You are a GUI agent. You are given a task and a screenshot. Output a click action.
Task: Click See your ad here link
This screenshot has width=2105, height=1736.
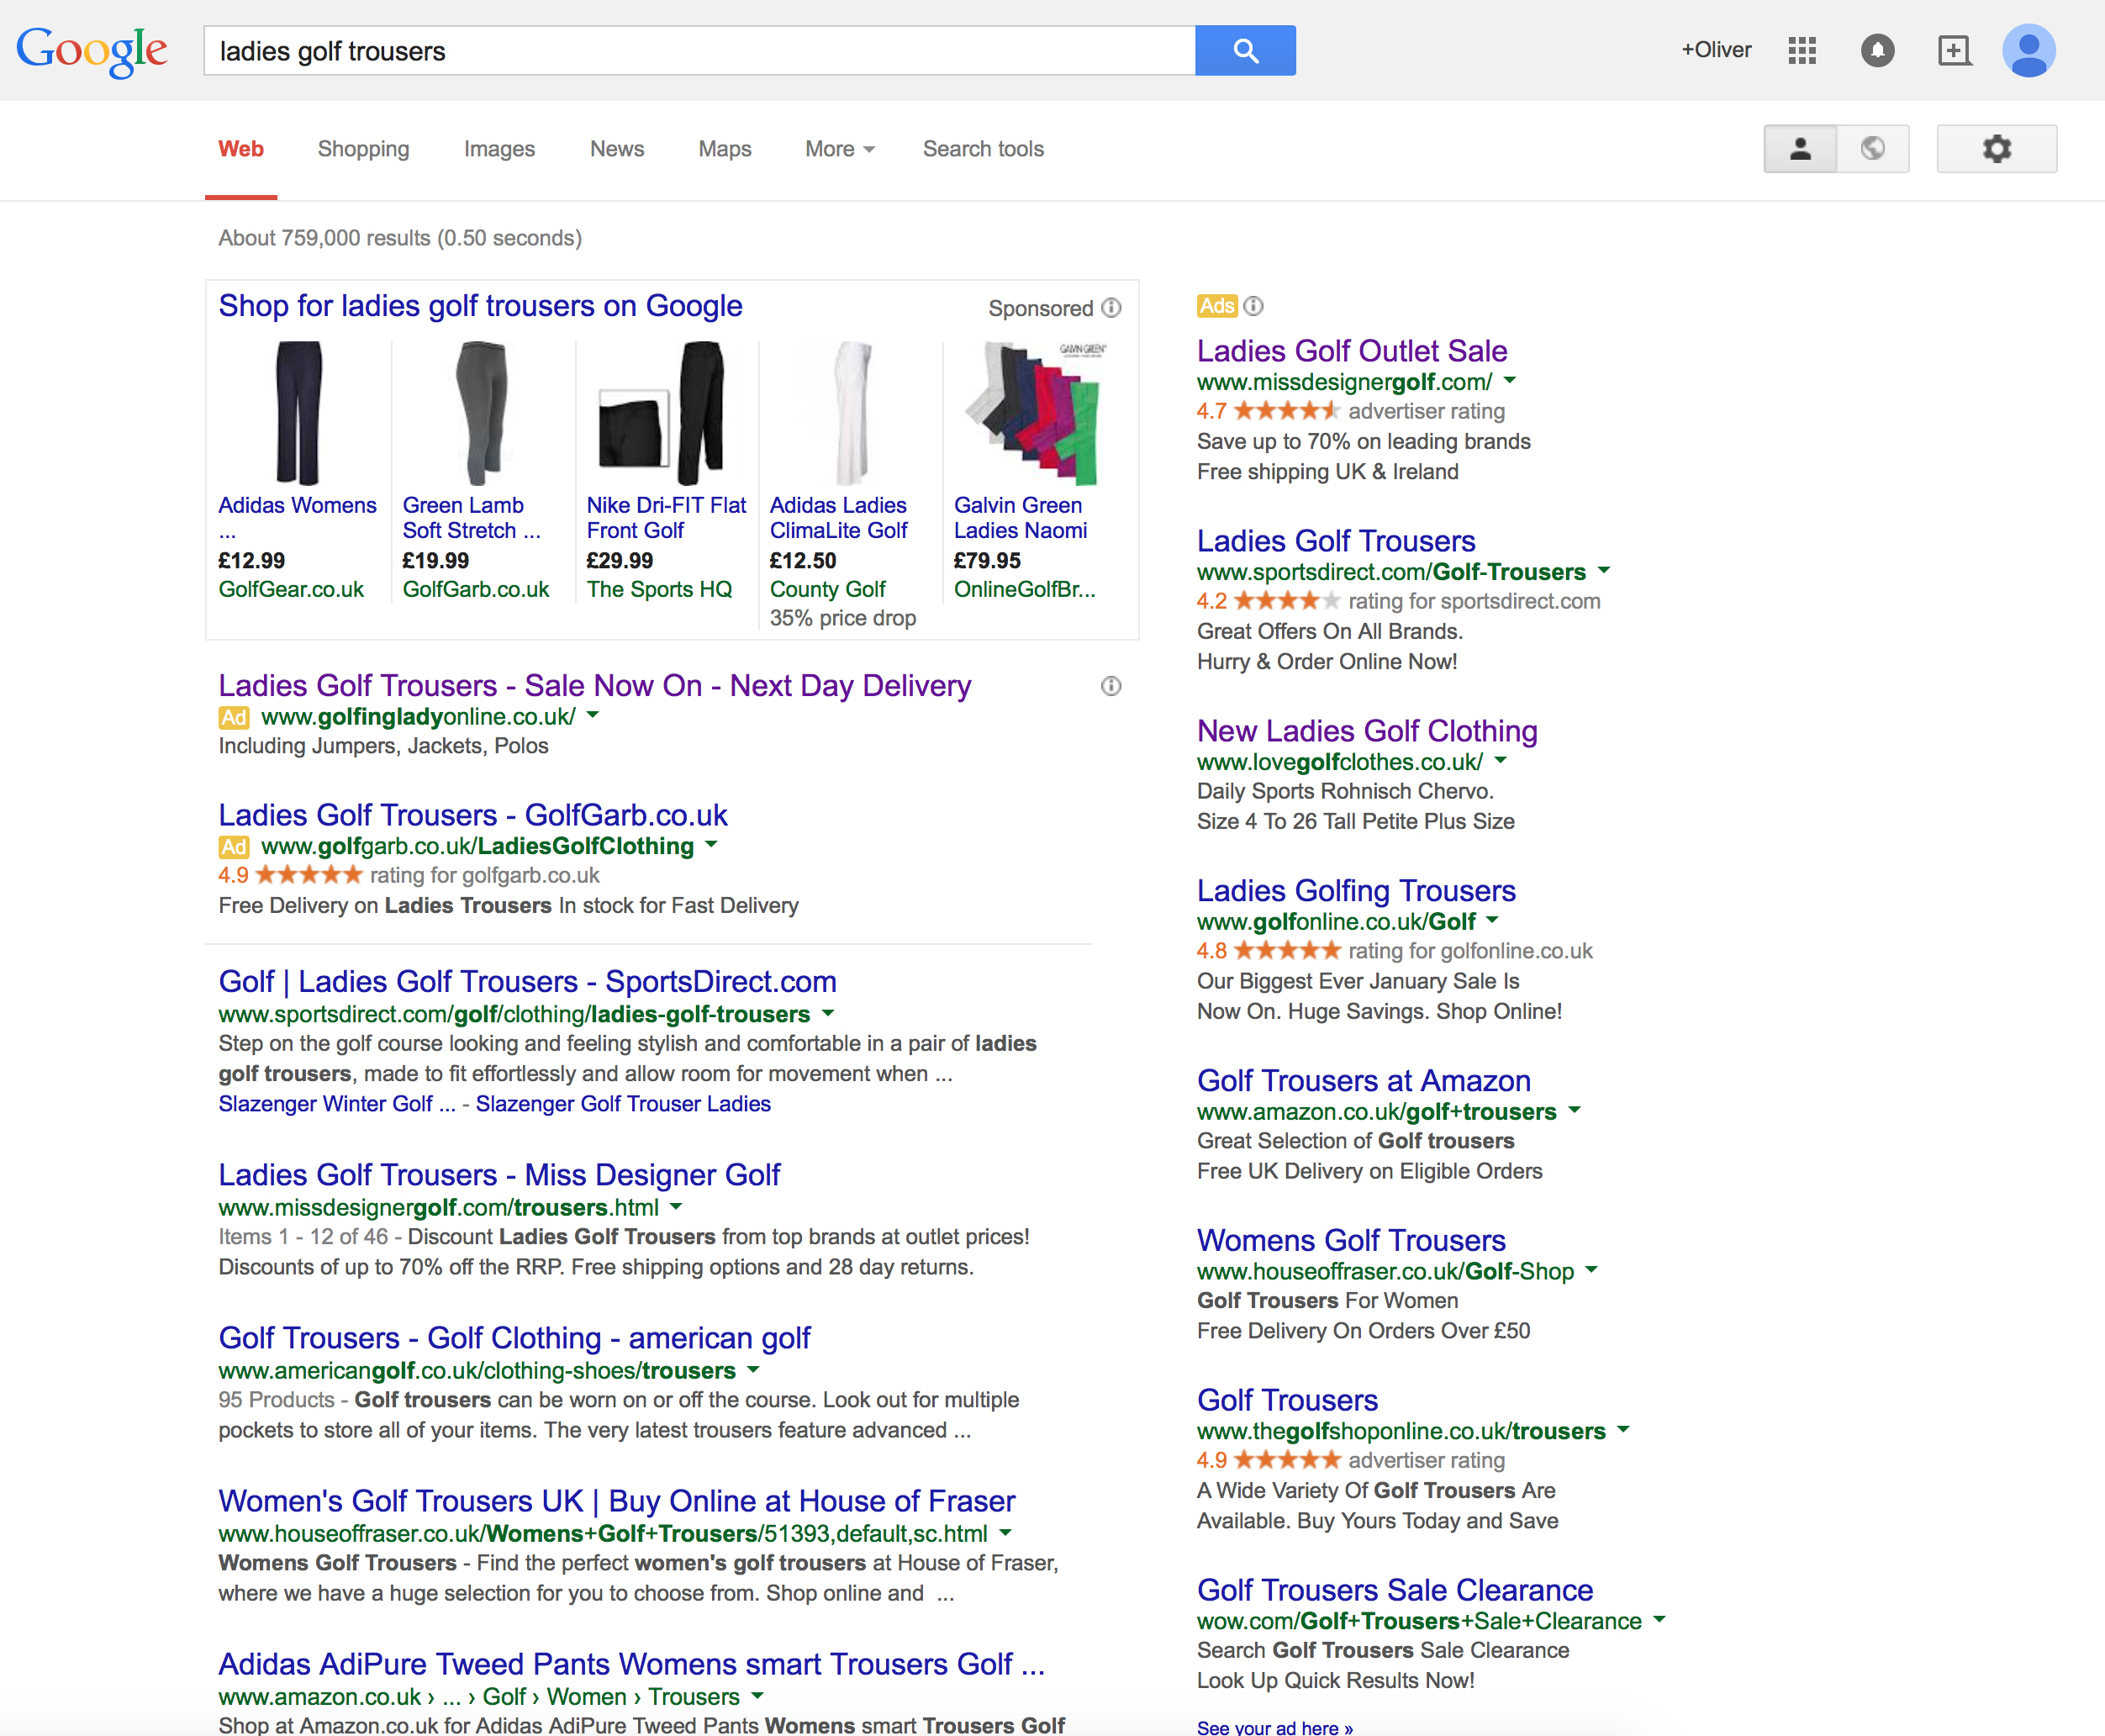coord(1275,1727)
